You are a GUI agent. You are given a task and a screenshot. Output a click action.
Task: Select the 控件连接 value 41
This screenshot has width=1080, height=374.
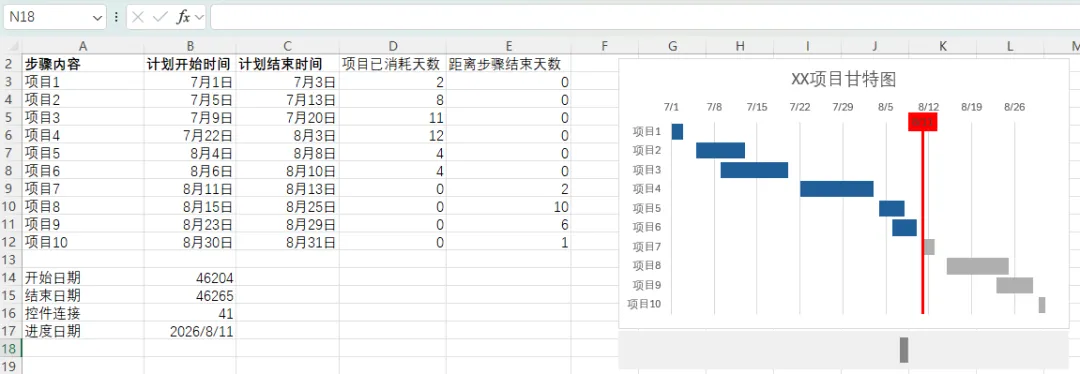tap(190, 313)
